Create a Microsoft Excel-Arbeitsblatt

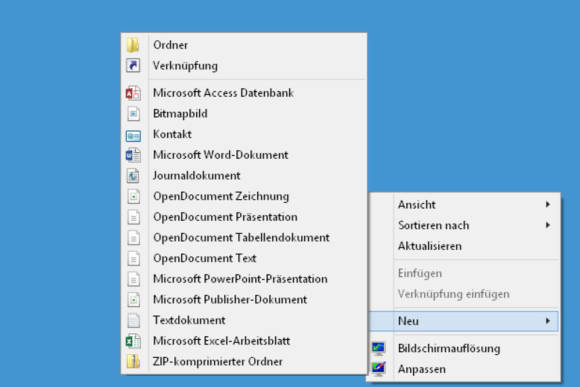tap(244, 341)
